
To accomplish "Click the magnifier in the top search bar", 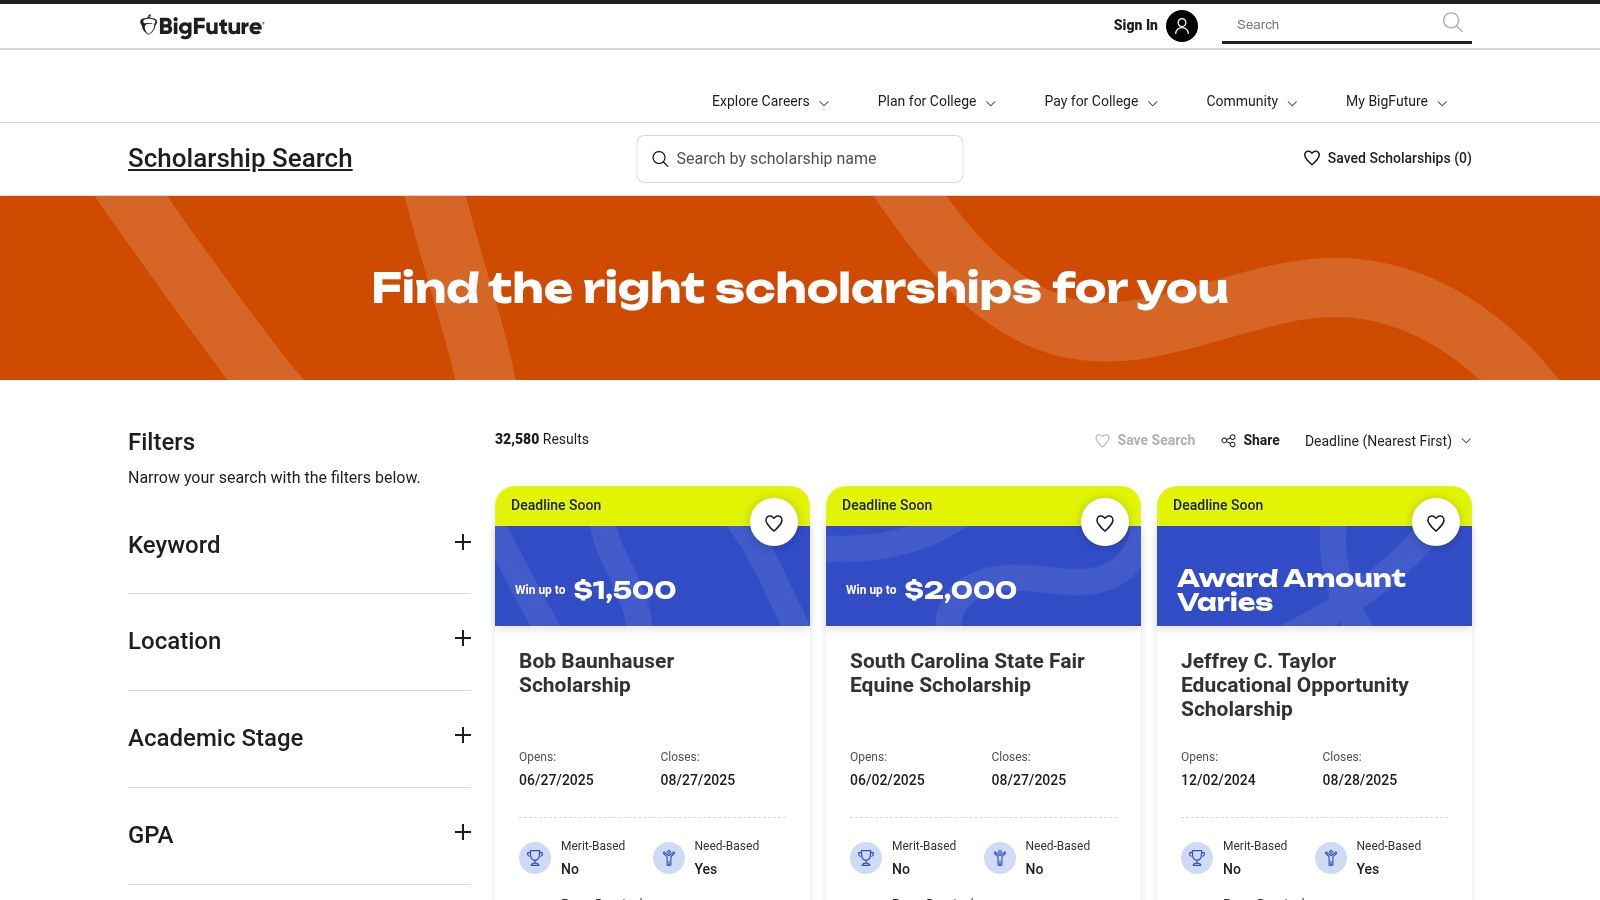I will pos(1451,23).
